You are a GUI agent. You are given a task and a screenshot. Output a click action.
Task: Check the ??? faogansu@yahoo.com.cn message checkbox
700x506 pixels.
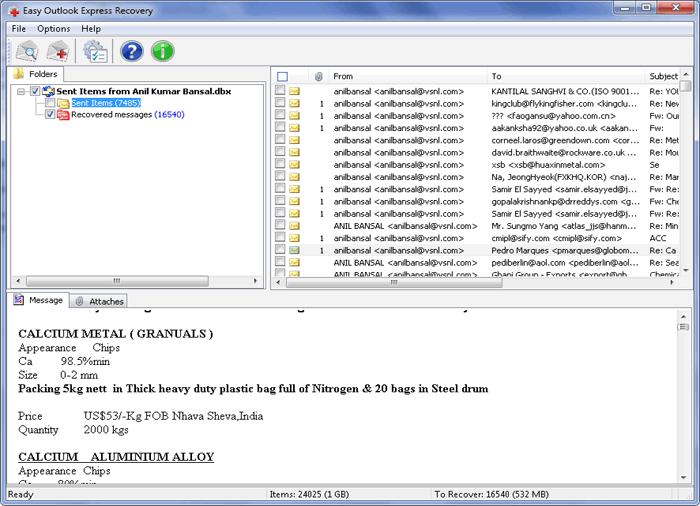(x=280, y=115)
